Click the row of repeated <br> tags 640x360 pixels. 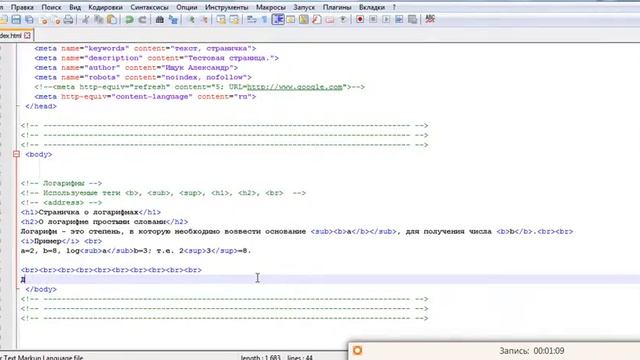pos(111,270)
